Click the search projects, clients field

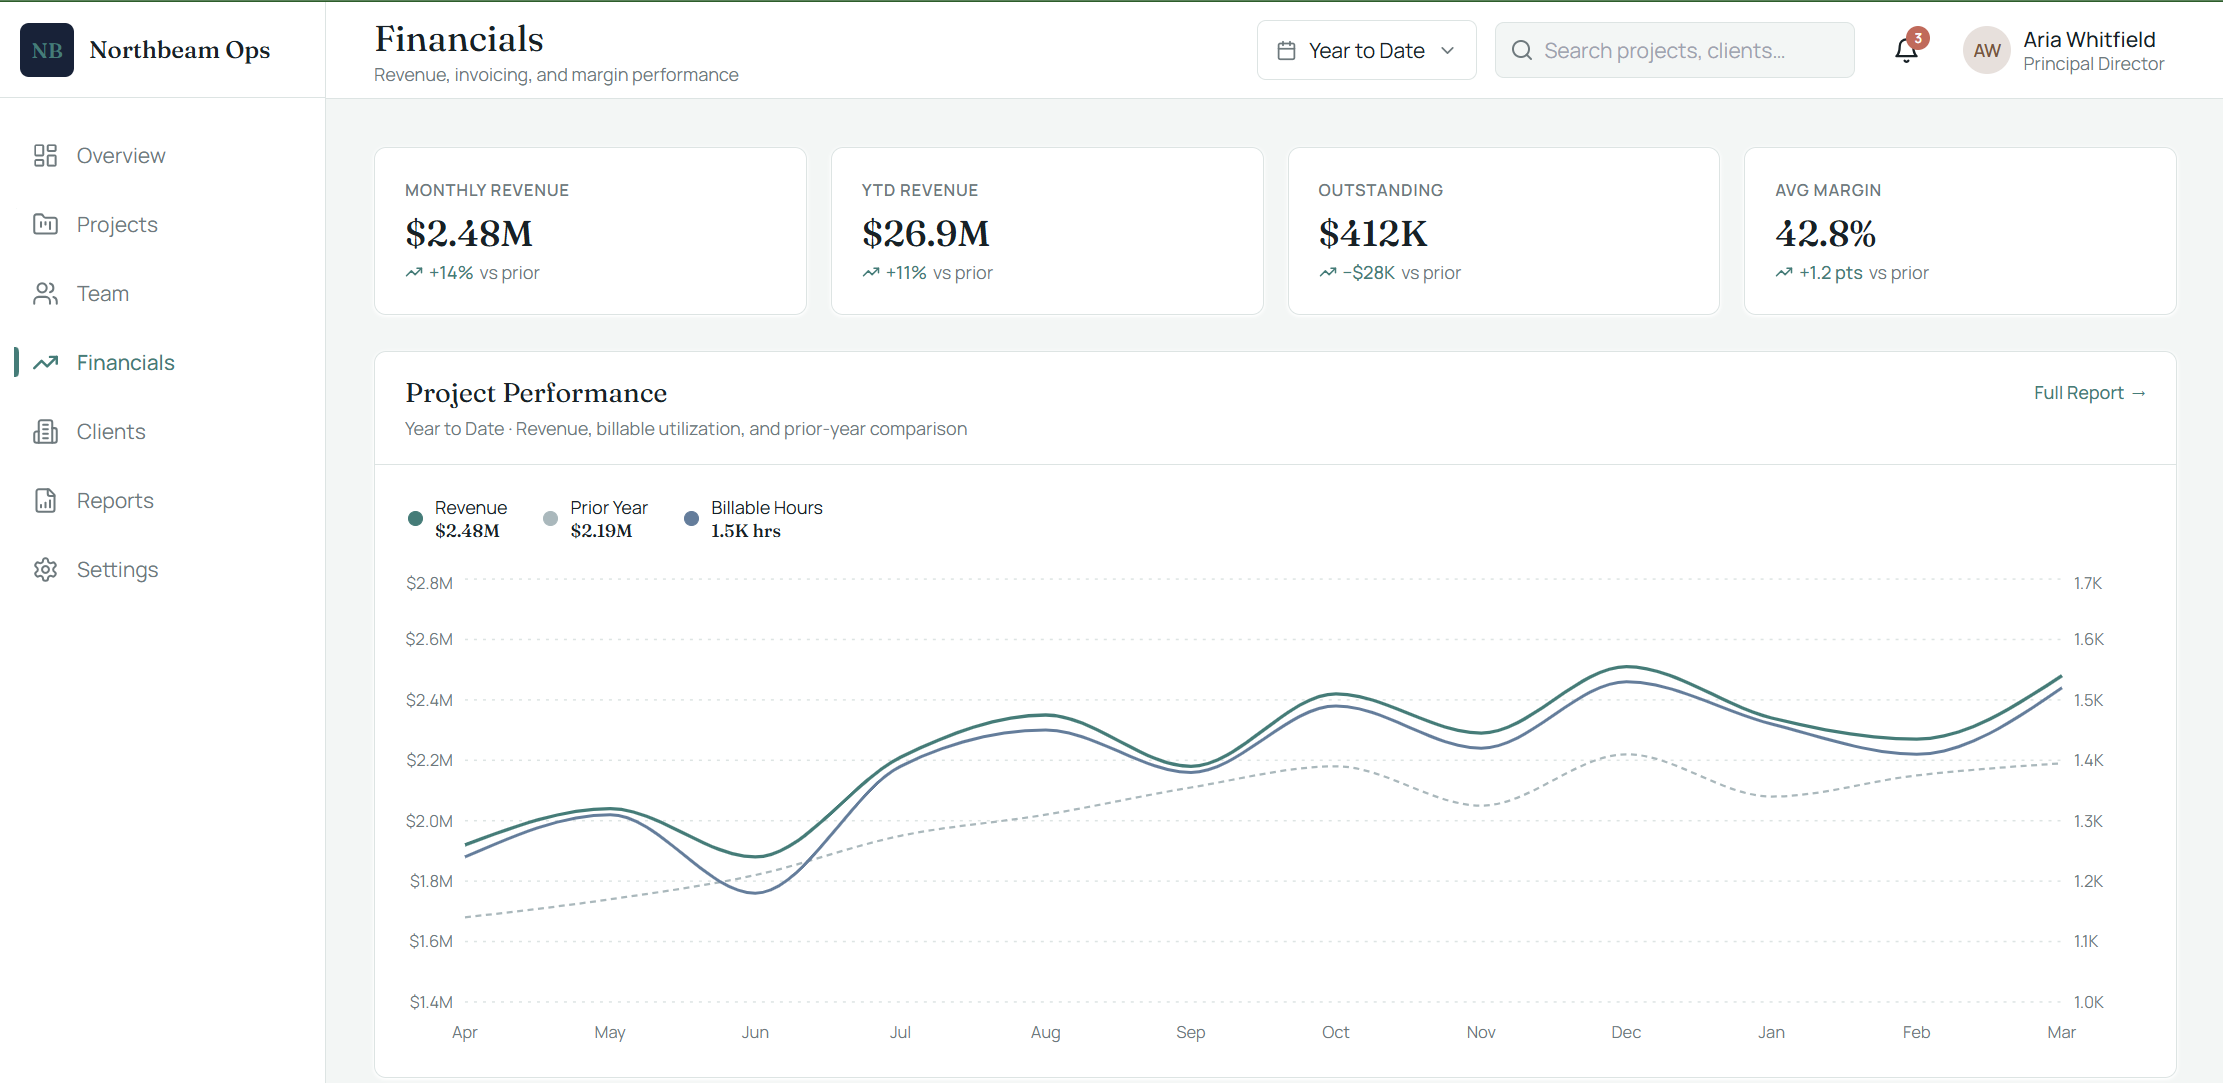coord(1674,50)
